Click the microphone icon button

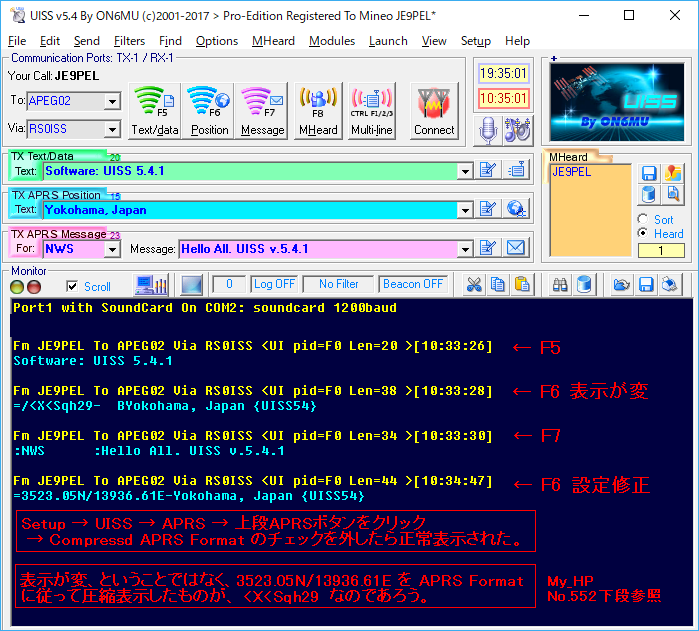pyautogui.click(x=488, y=131)
